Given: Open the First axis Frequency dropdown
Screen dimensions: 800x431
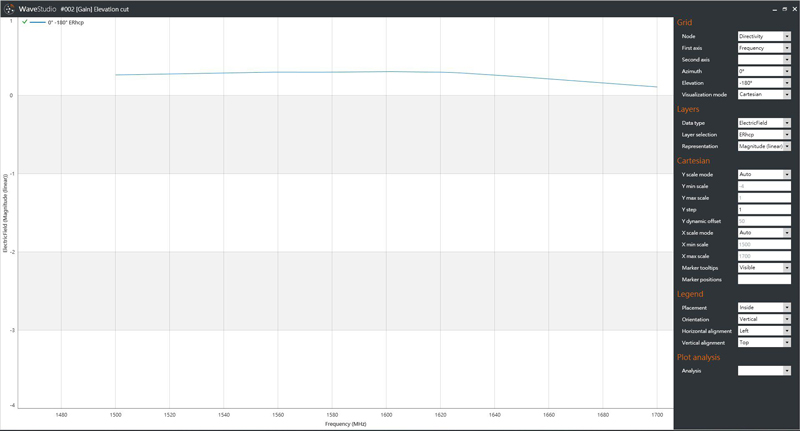Looking at the screenshot, I should pos(764,48).
